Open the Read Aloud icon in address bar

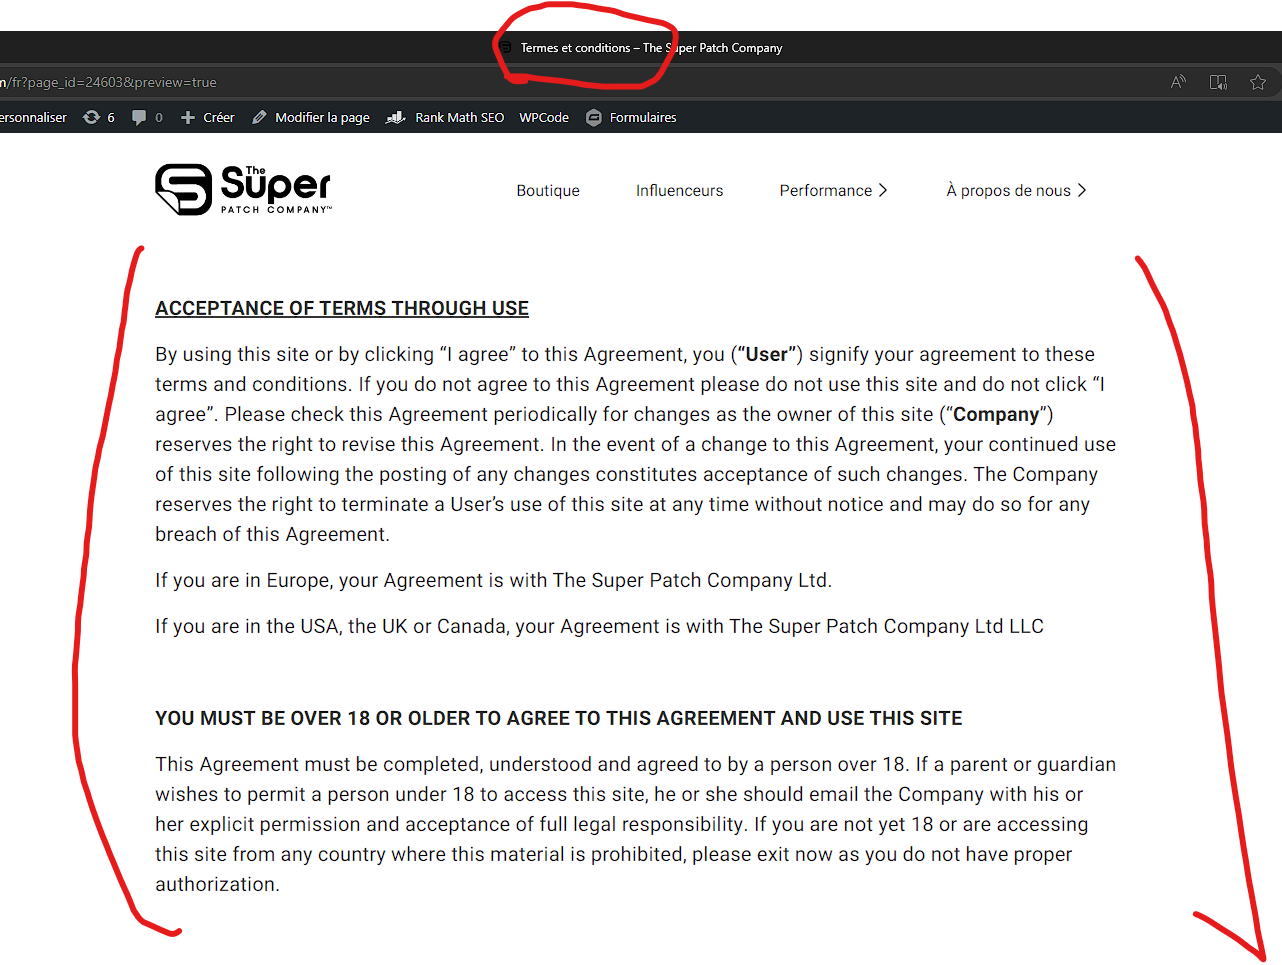(1178, 82)
